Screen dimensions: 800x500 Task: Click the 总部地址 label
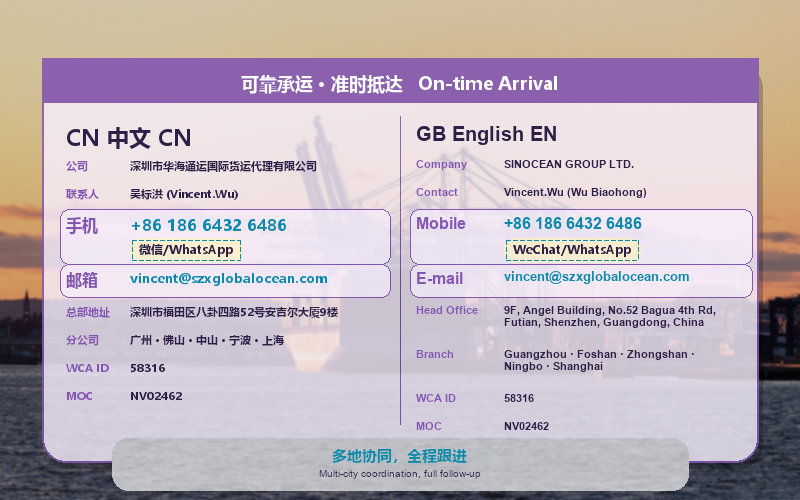click(x=88, y=312)
